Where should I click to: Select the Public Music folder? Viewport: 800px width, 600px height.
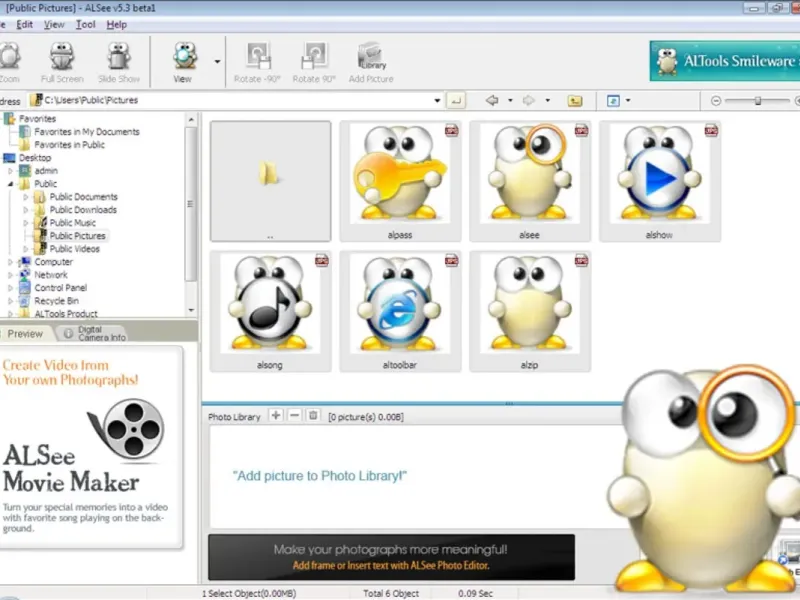coord(72,223)
